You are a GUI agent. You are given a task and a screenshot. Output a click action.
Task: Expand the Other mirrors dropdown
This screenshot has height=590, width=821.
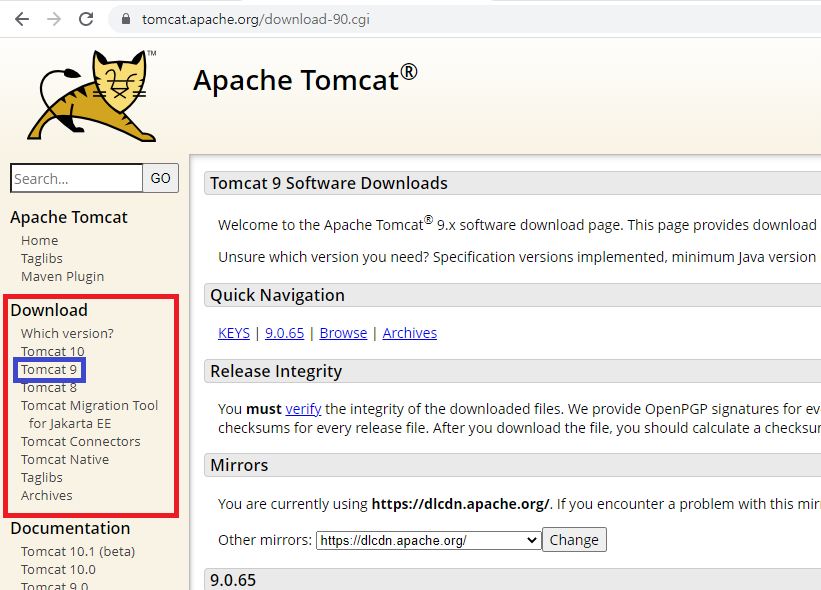pyautogui.click(x=428, y=540)
